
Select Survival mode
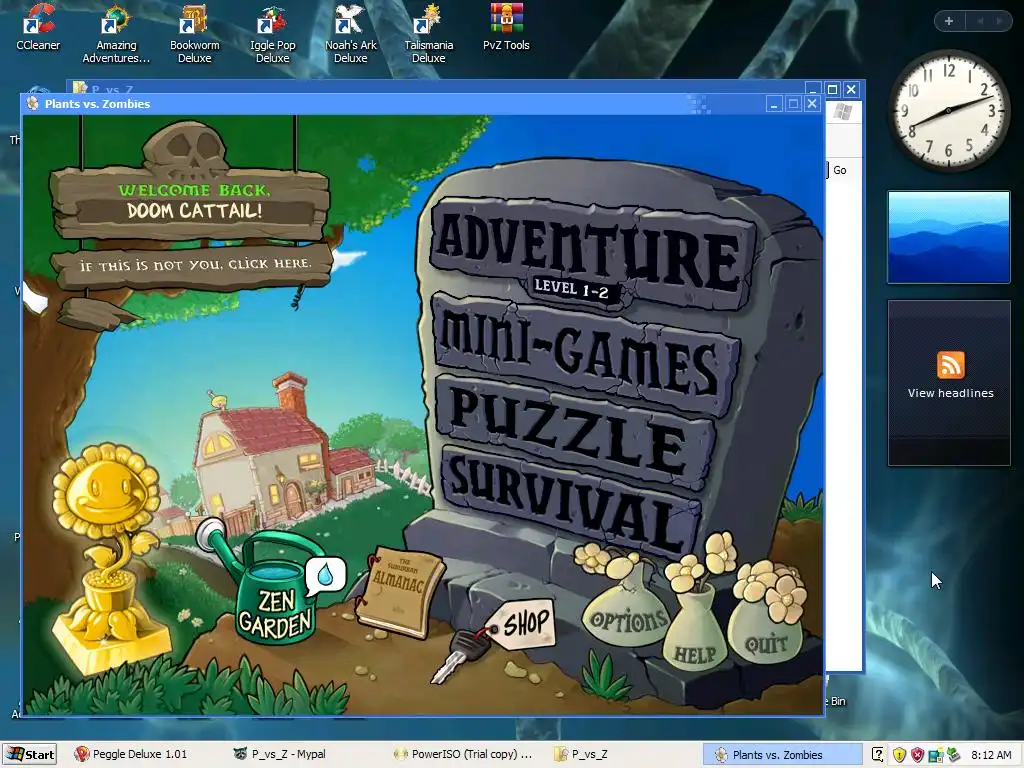coord(569,503)
